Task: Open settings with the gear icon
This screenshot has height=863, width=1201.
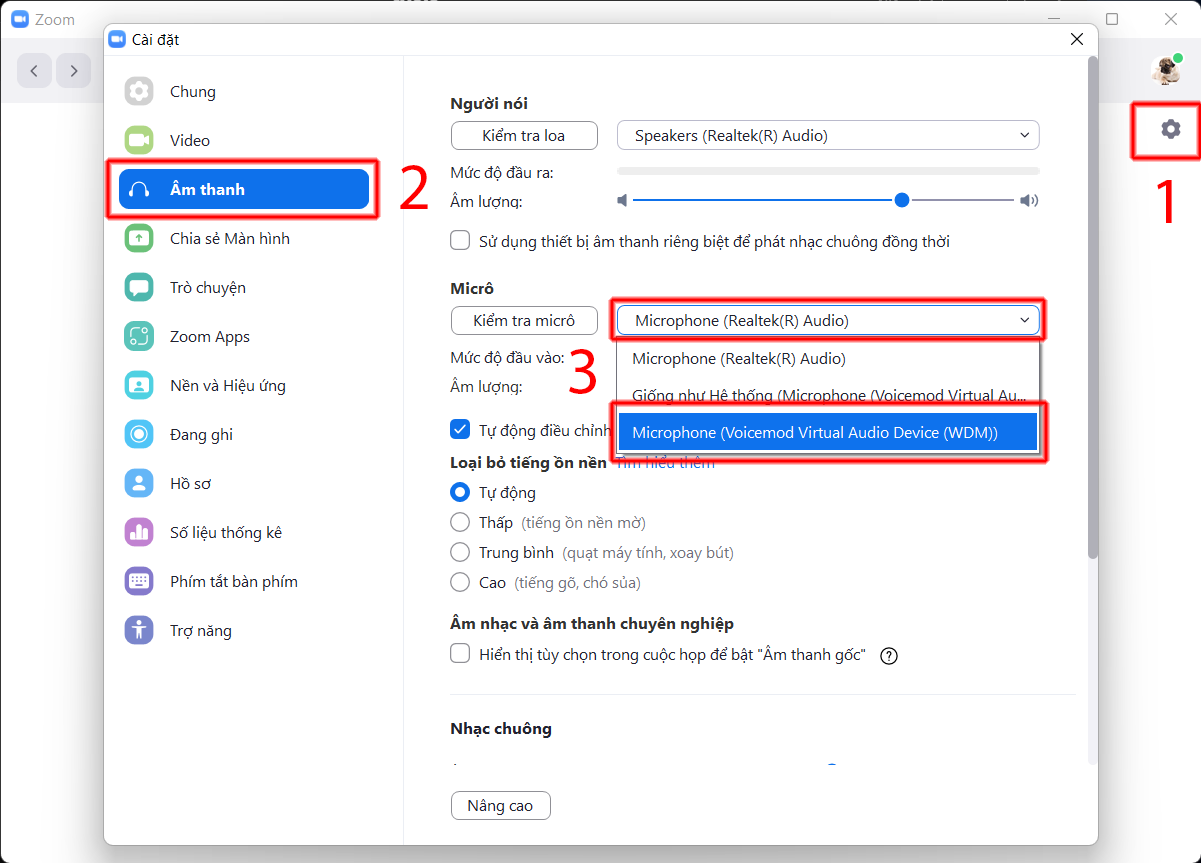Action: point(1170,129)
